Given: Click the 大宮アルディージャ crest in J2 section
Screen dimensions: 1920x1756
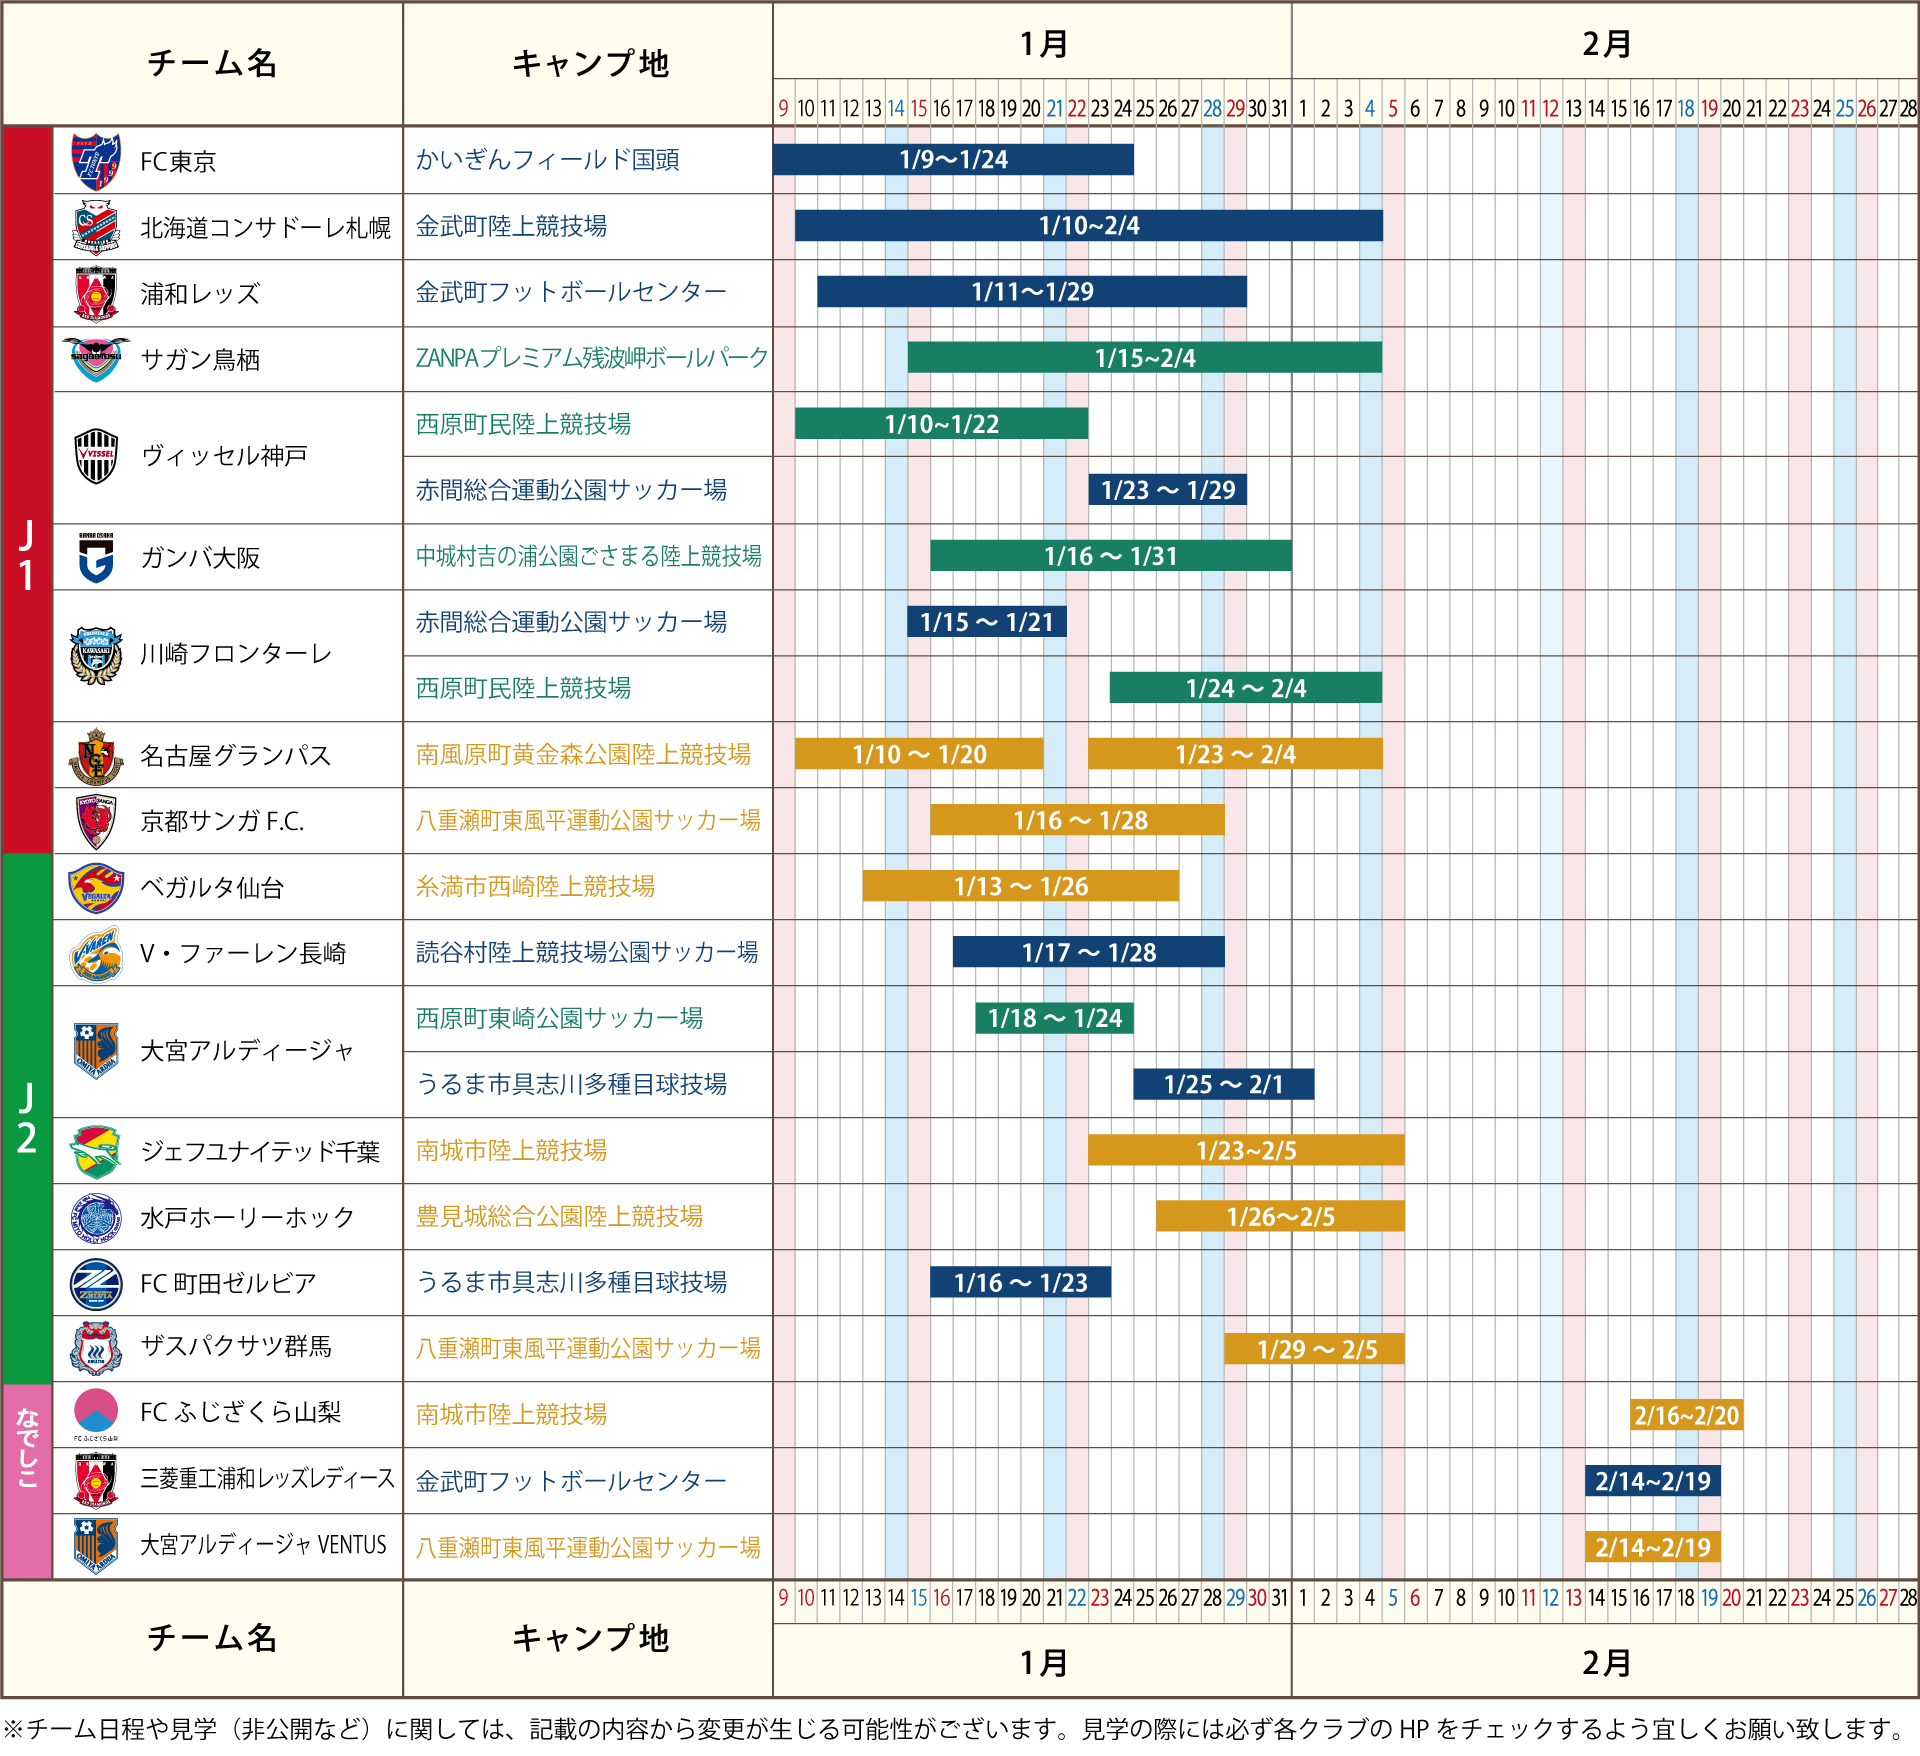Looking at the screenshot, I should pyautogui.click(x=96, y=1051).
